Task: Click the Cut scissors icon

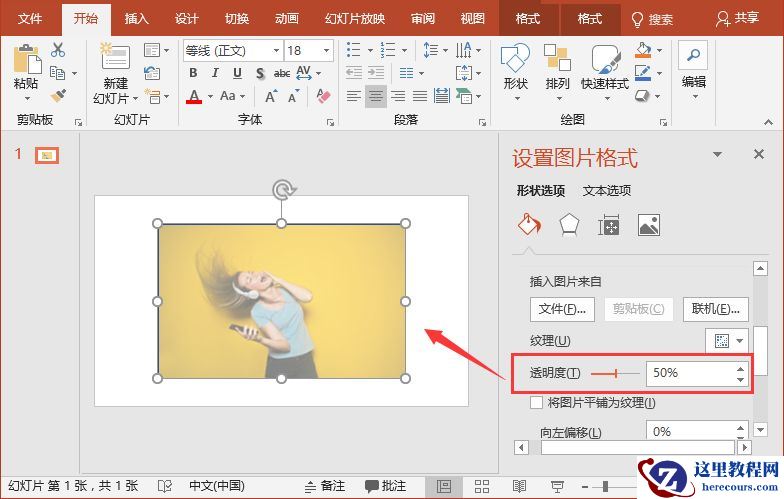Action: pyautogui.click(x=58, y=50)
